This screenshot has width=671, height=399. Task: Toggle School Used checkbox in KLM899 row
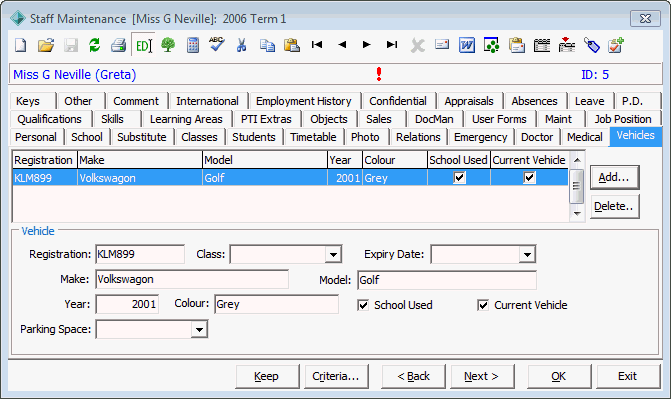pos(459,177)
